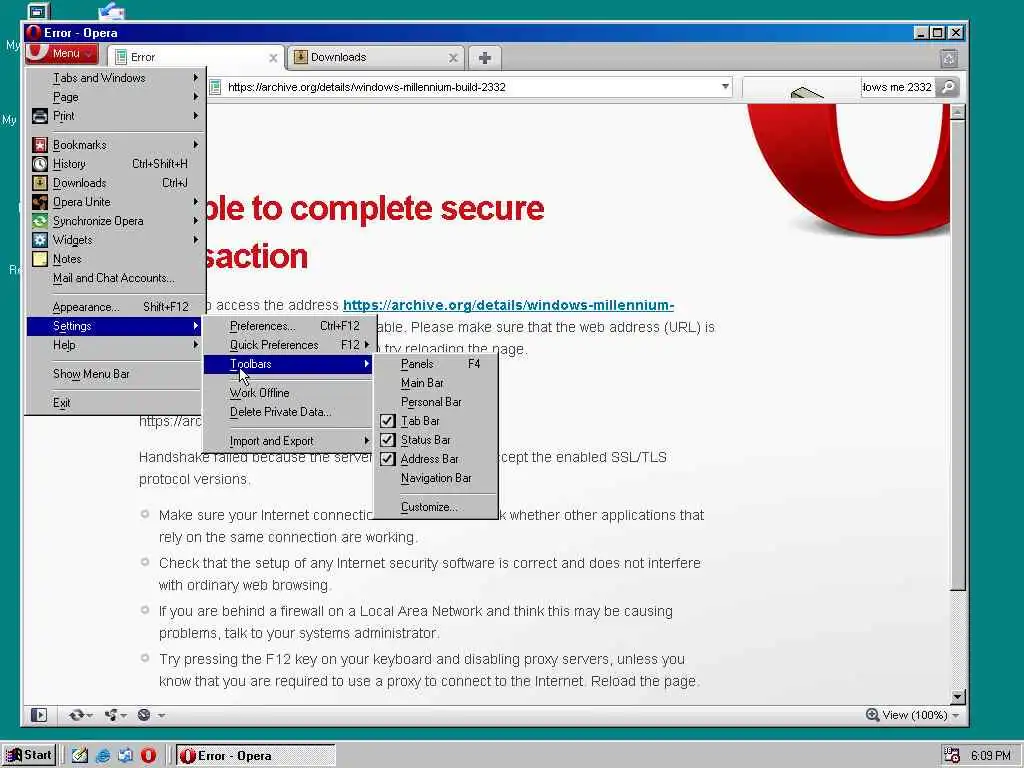Close the Error tab

(273, 58)
